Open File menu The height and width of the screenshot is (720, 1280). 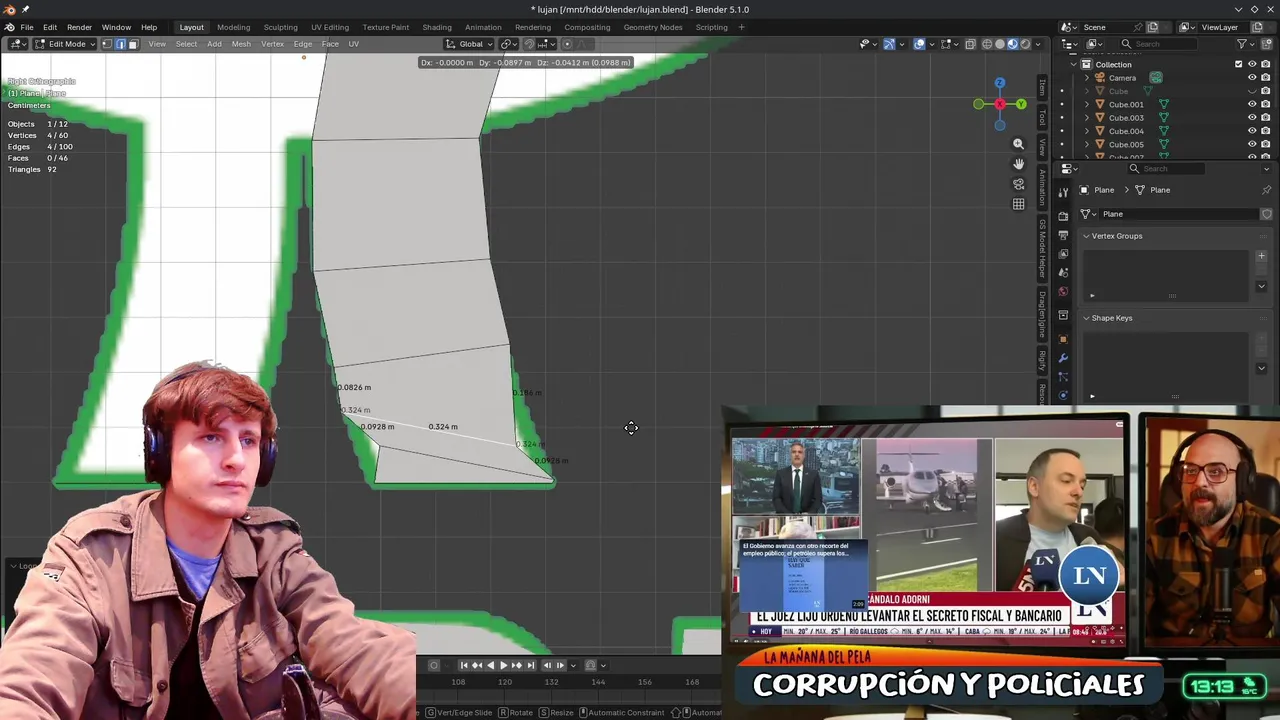tap(27, 27)
